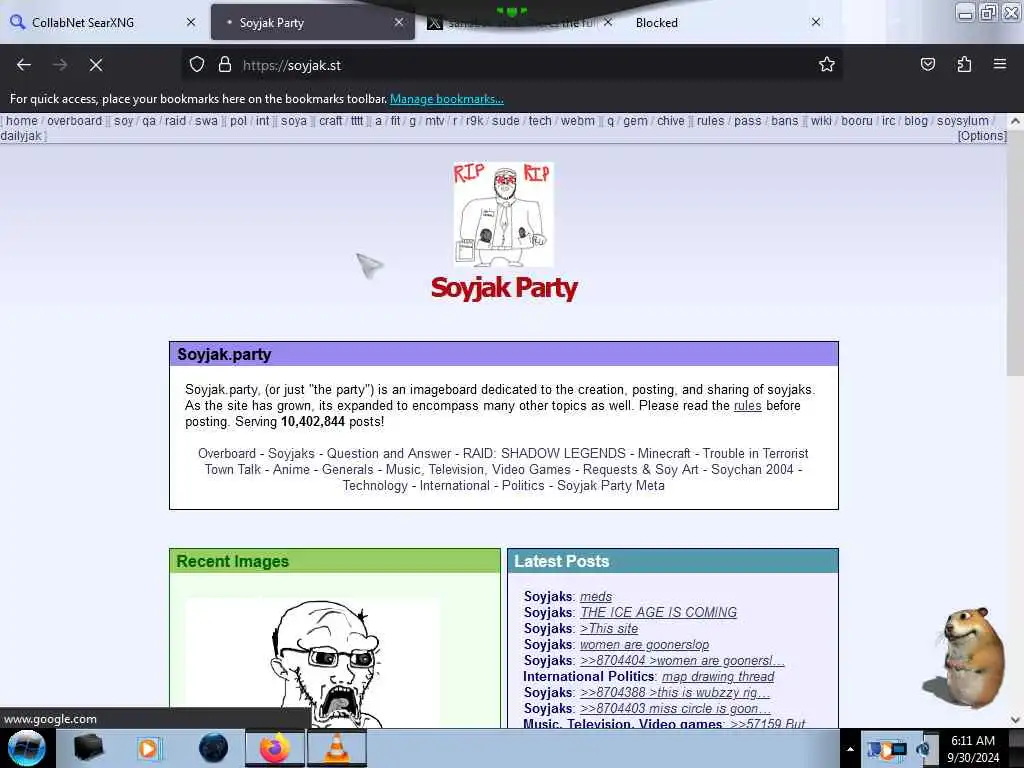Open the dailyjak link
The height and width of the screenshot is (768, 1024).
[x=21, y=136]
